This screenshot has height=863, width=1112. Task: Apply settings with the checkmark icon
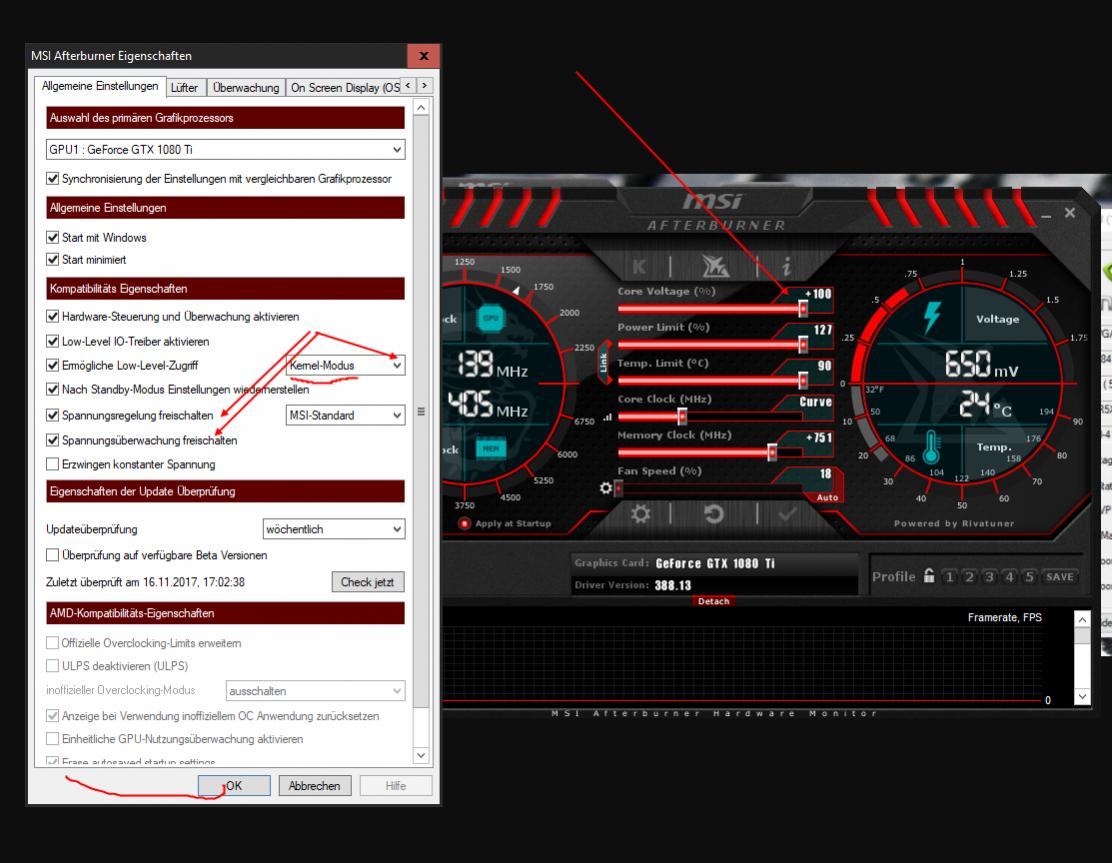coord(787,513)
